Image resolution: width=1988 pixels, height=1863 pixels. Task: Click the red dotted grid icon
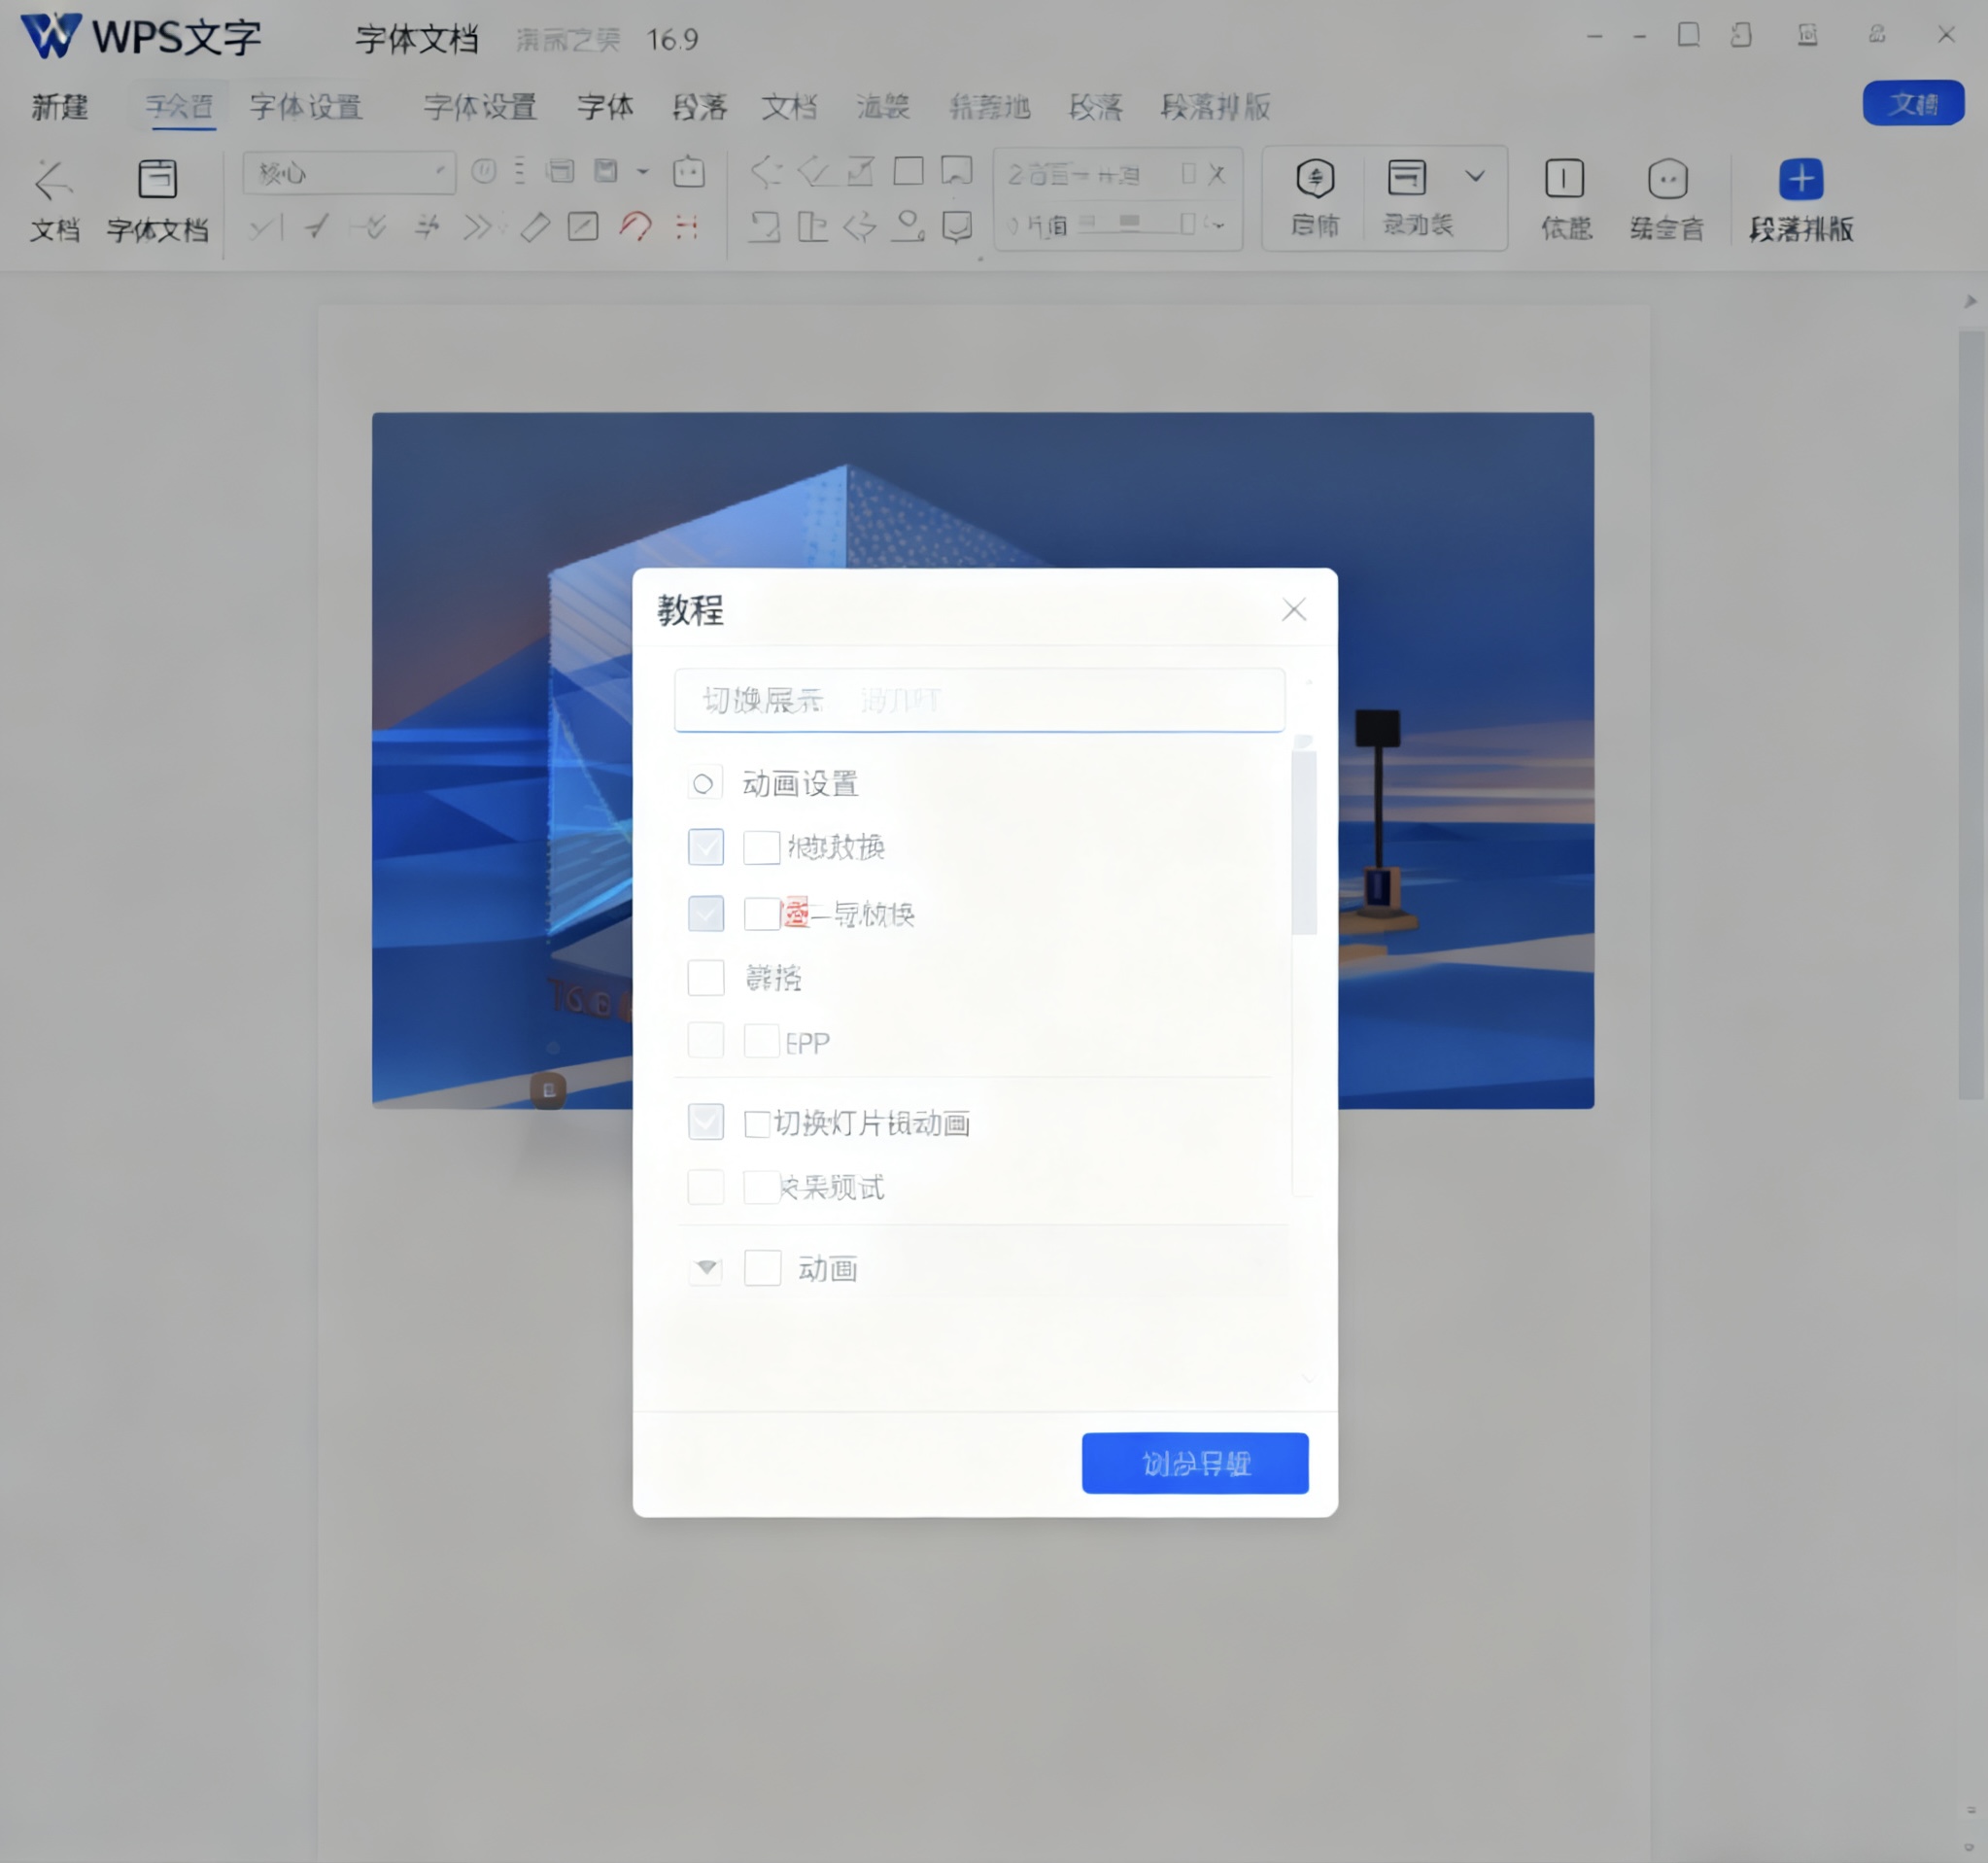[686, 227]
